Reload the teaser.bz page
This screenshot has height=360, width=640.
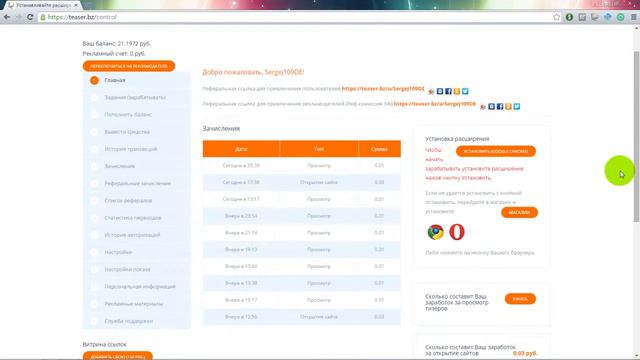[30, 17]
